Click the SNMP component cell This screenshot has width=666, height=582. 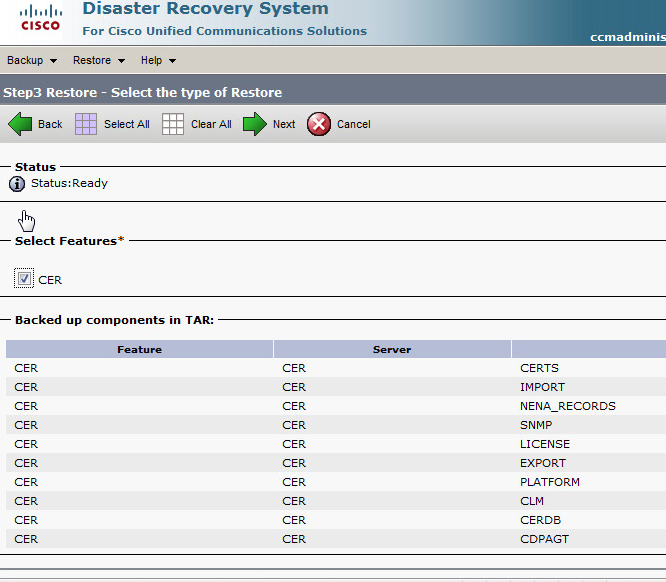click(536, 425)
